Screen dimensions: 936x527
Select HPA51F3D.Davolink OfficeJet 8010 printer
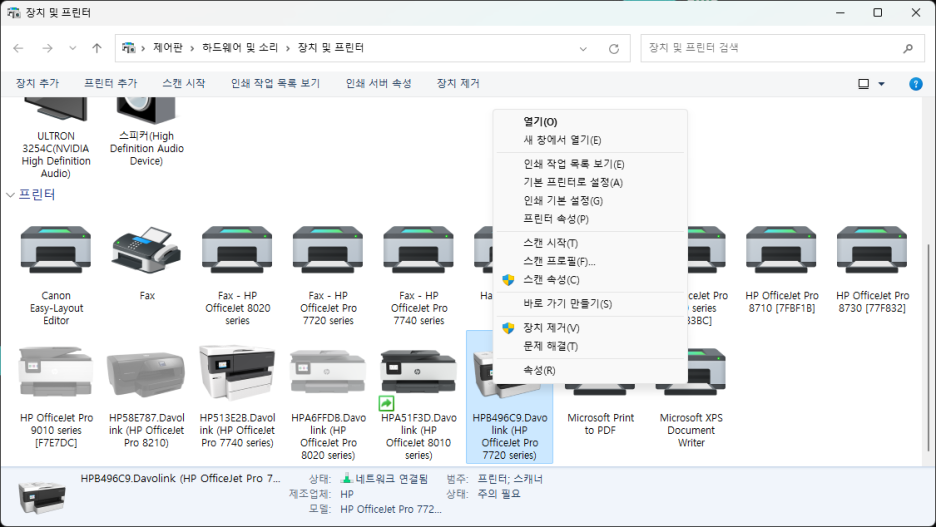pyautogui.click(x=419, y=403)
